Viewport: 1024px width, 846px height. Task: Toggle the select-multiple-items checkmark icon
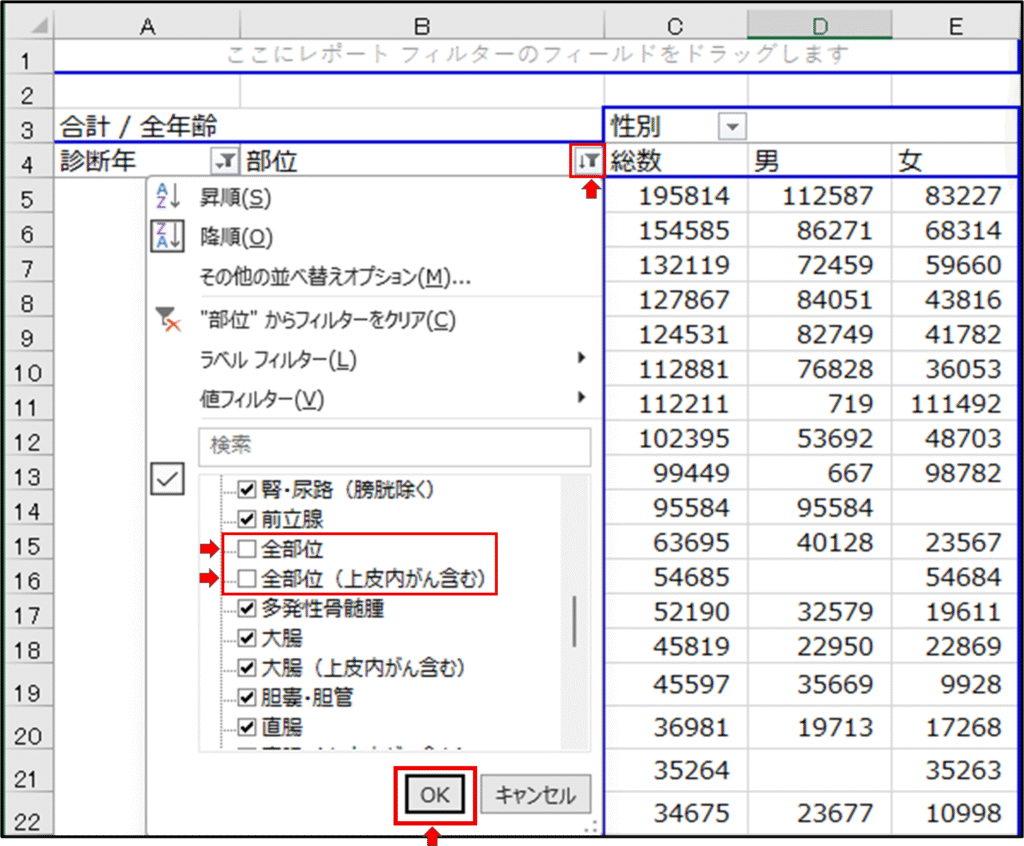point(167,480)
